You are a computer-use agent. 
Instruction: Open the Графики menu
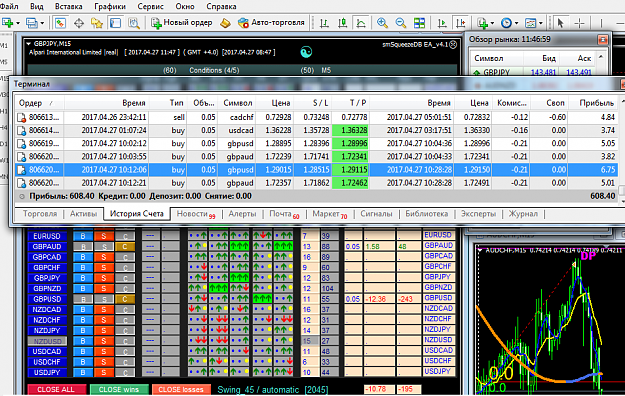coord(110,6)
